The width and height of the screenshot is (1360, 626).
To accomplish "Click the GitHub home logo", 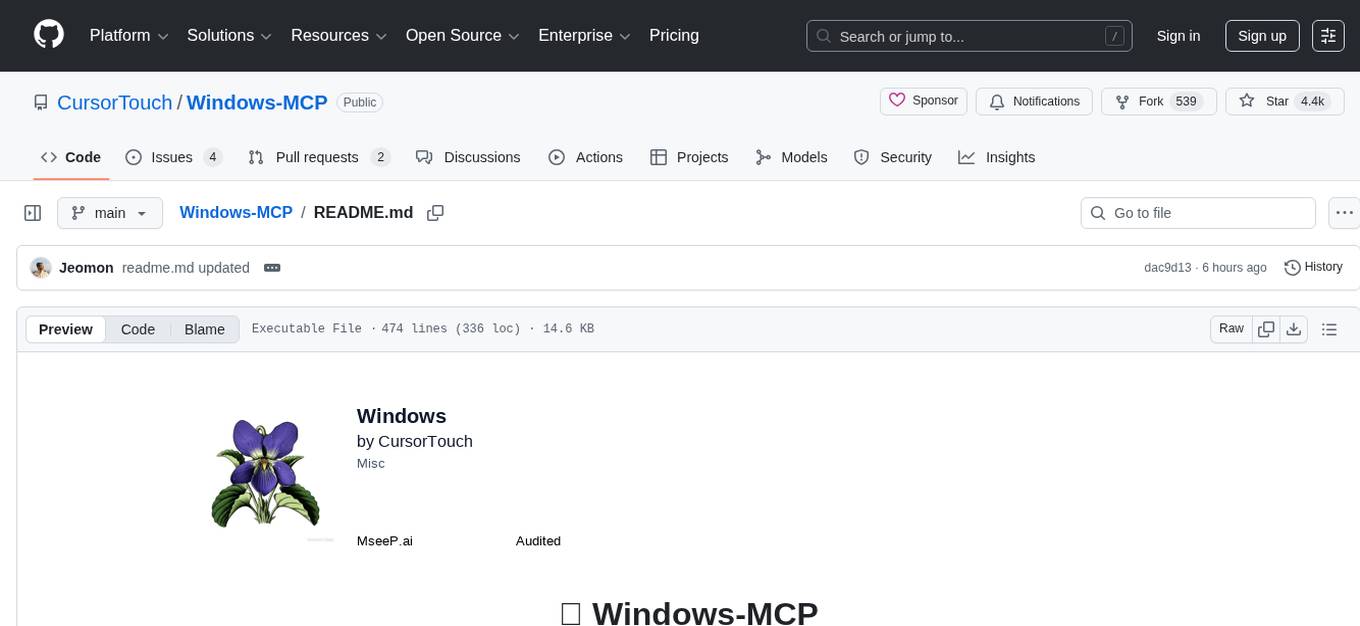I will pyautogui.click(x=48, y=35).
